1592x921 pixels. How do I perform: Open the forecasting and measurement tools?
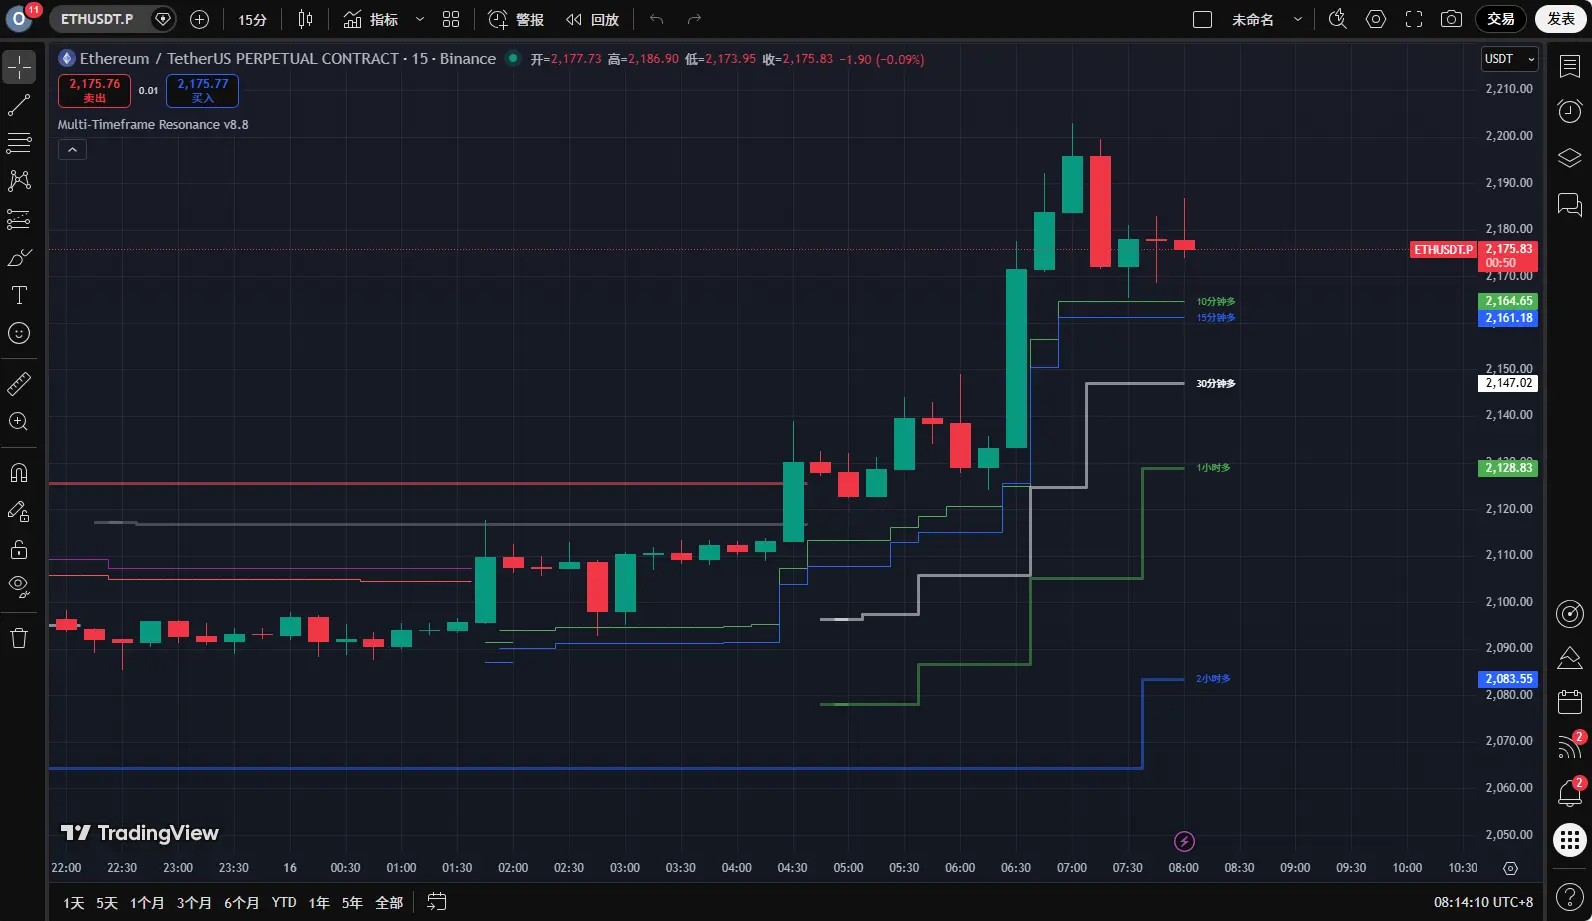[x=19, y=219]
